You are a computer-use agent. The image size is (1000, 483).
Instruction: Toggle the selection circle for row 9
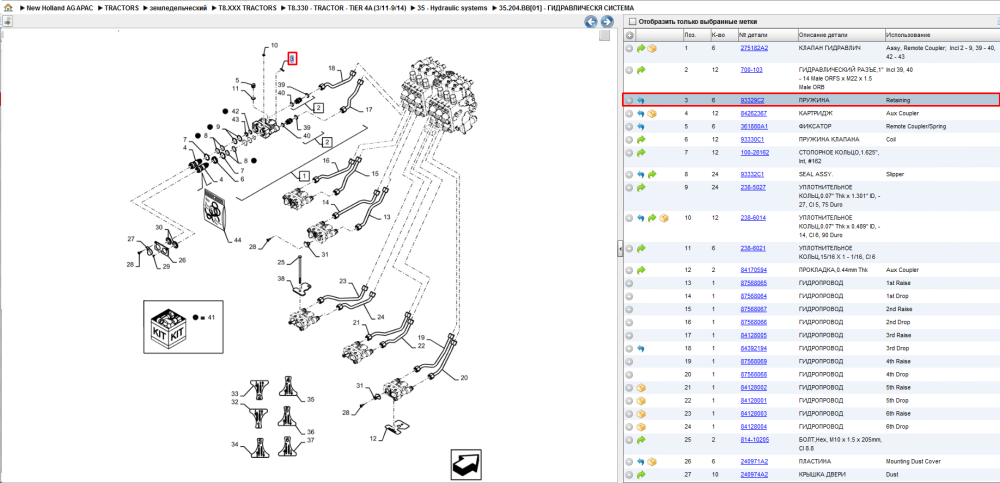629,188
